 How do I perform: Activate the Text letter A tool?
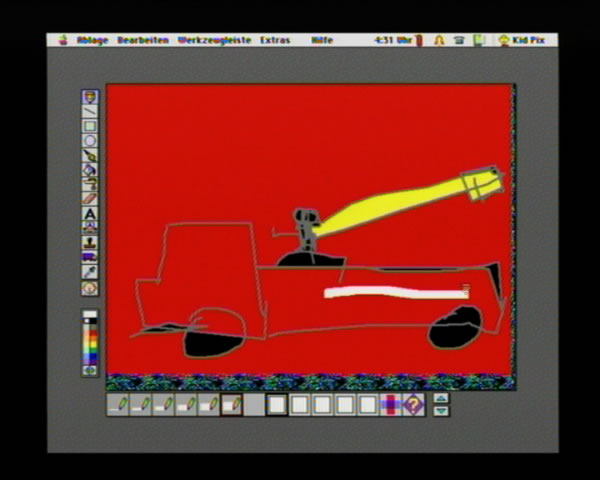(x=90, y=214)
